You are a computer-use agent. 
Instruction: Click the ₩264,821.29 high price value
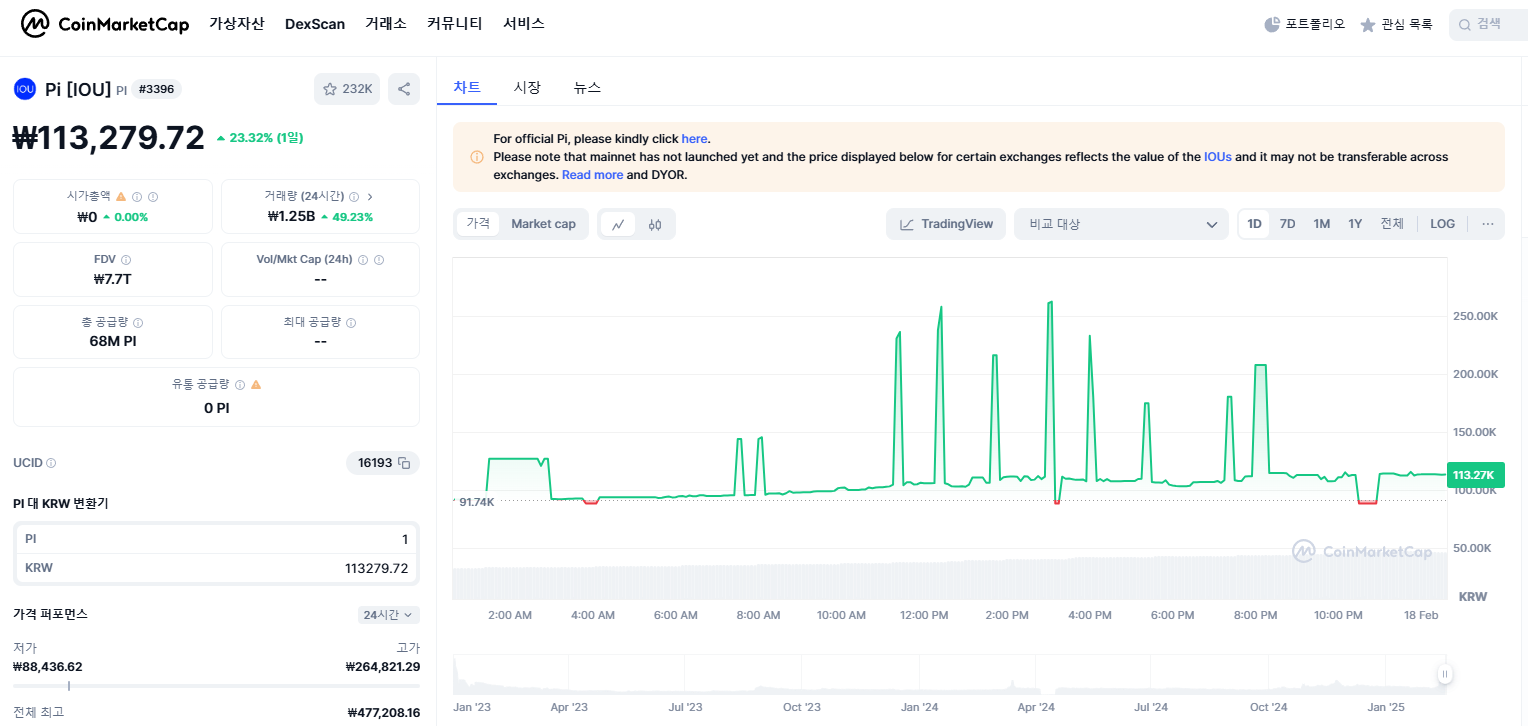point(383,667)
